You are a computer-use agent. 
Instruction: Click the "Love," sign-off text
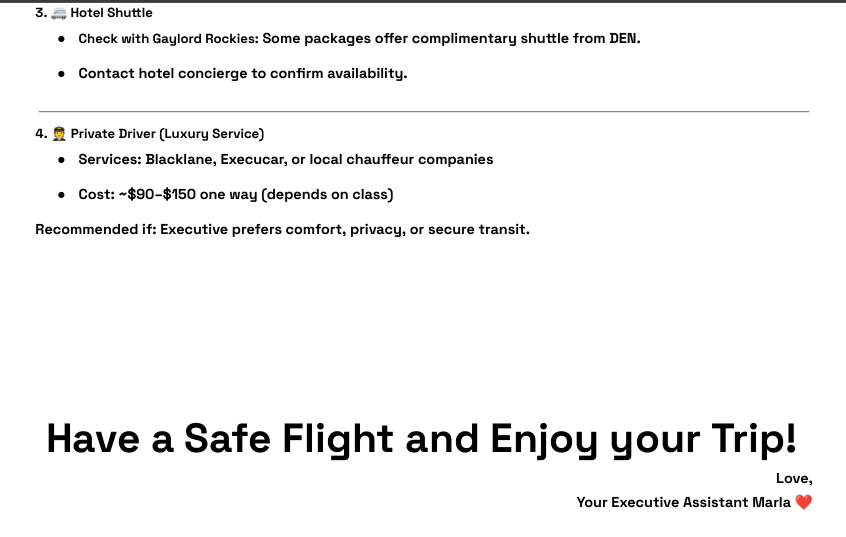click(x=794, y=478)
